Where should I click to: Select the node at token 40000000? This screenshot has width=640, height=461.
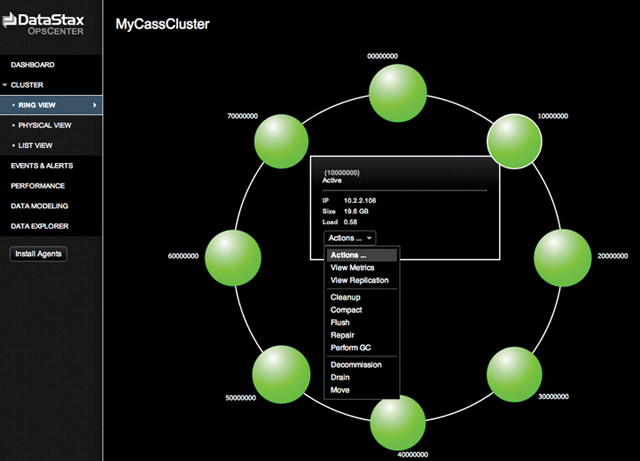398,423
